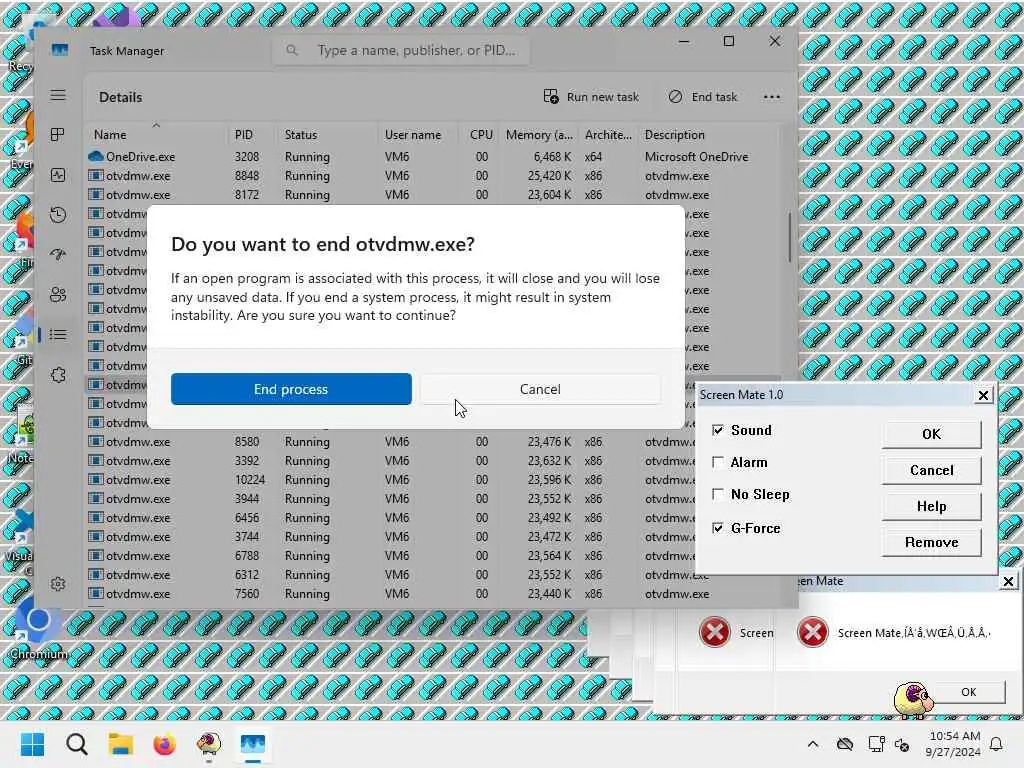Viewport: 1024px width, 768px height.
Task: Open Task Manager settings gear
Action: [58, 584]
